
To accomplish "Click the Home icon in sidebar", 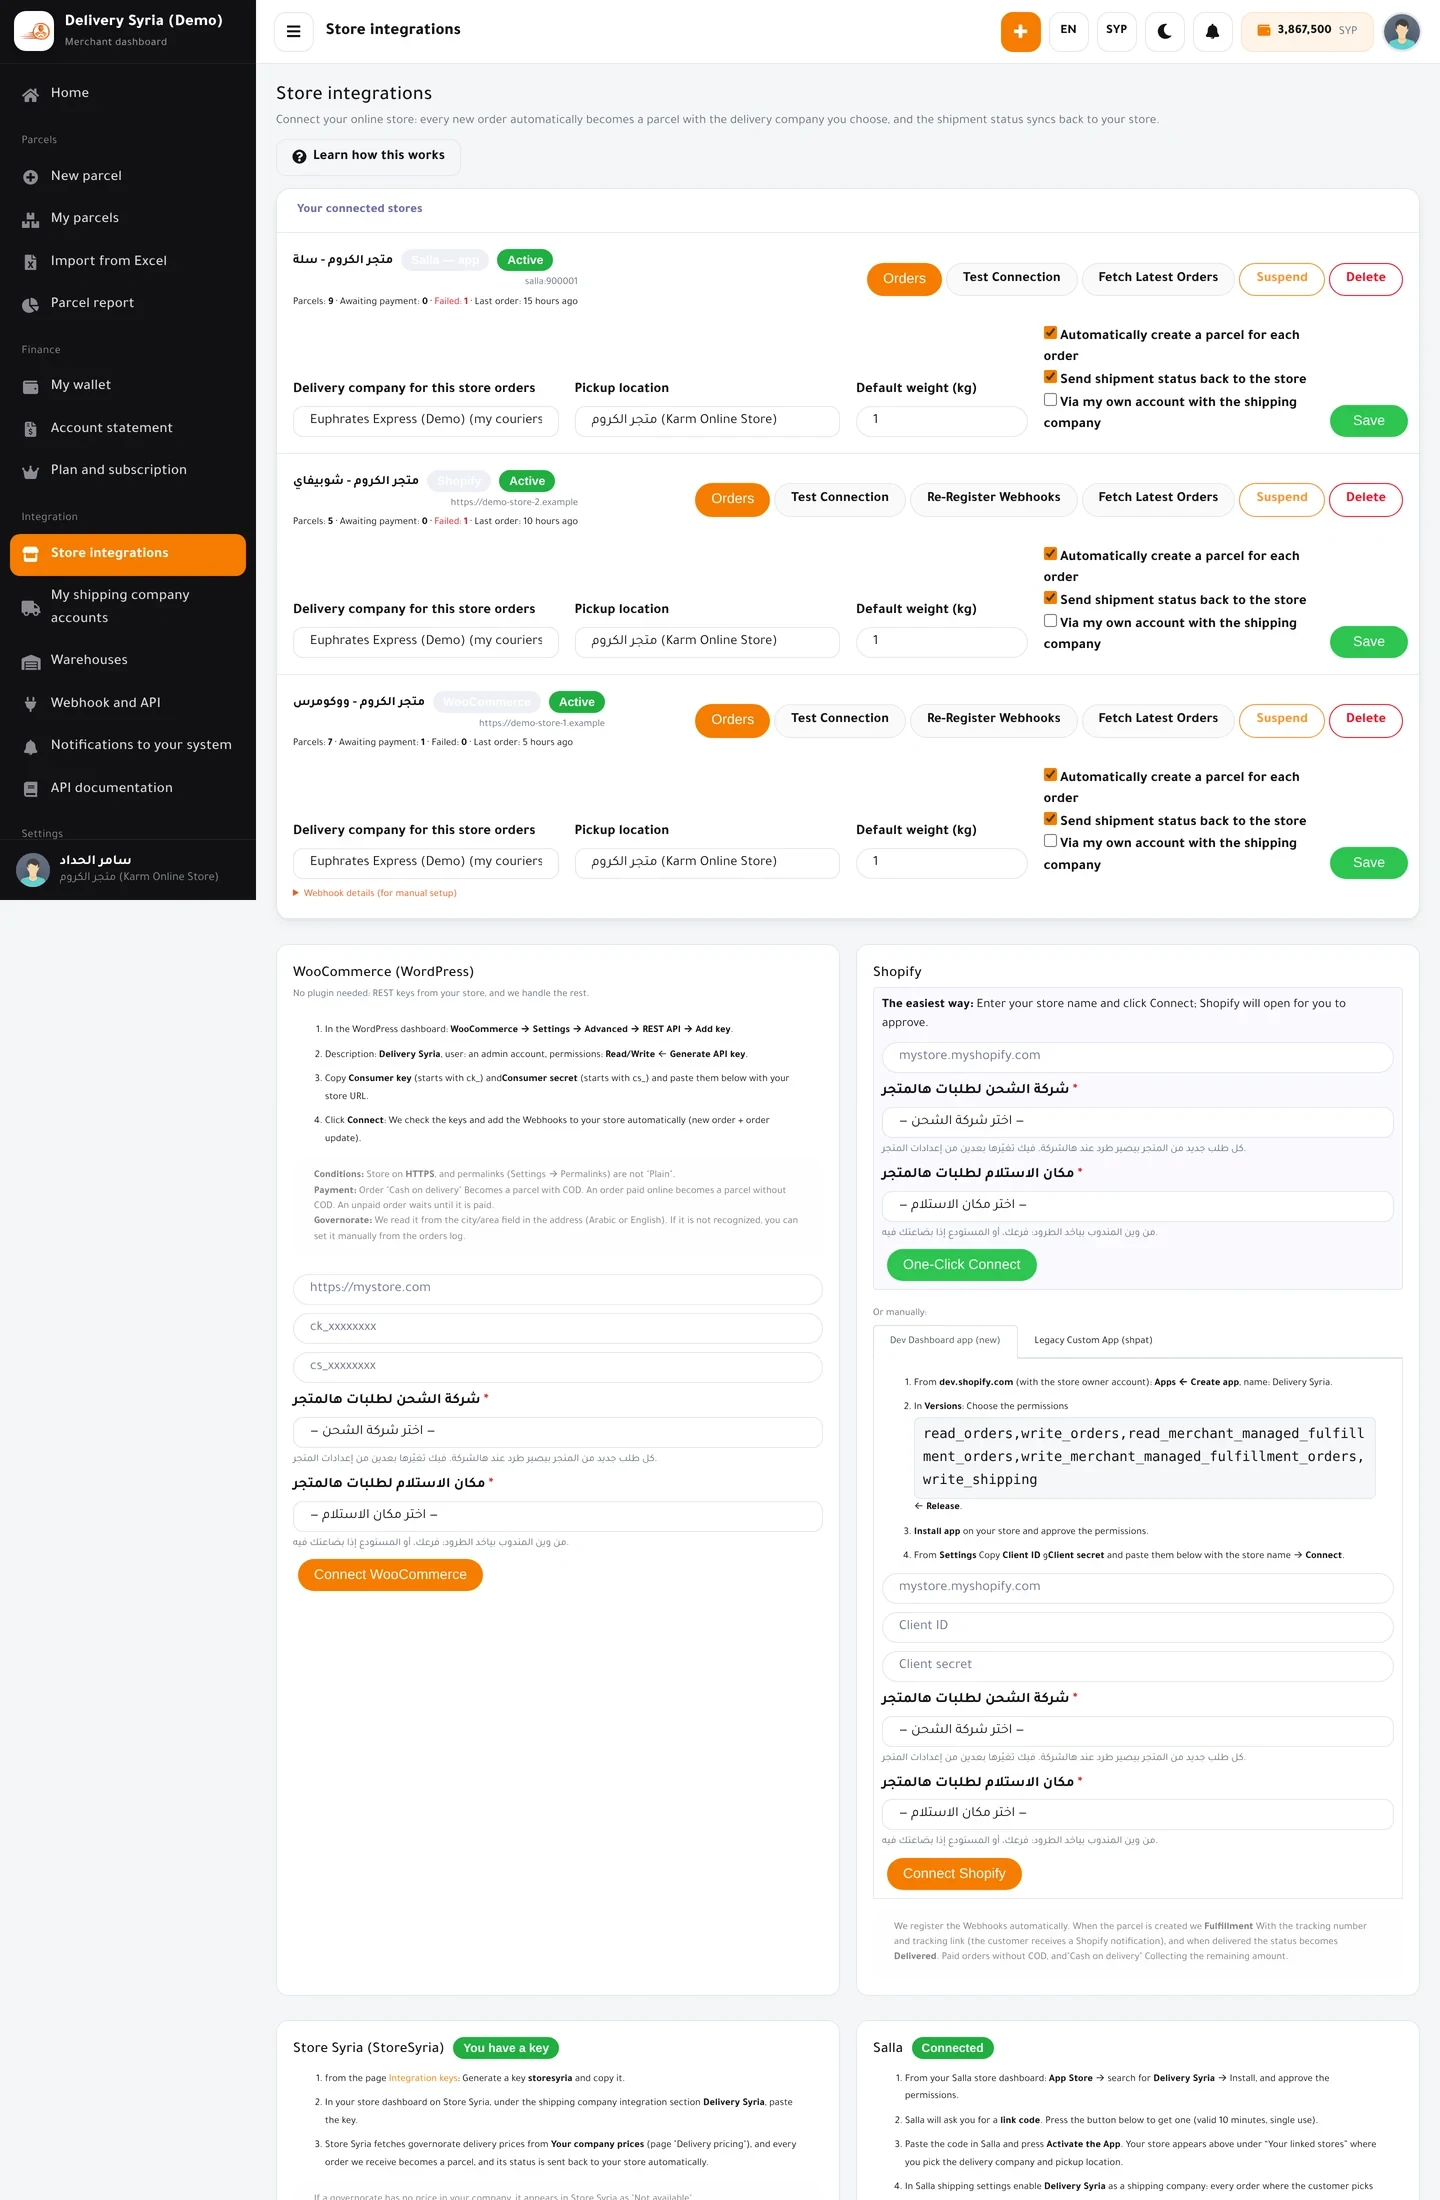I will coord(31,94).
